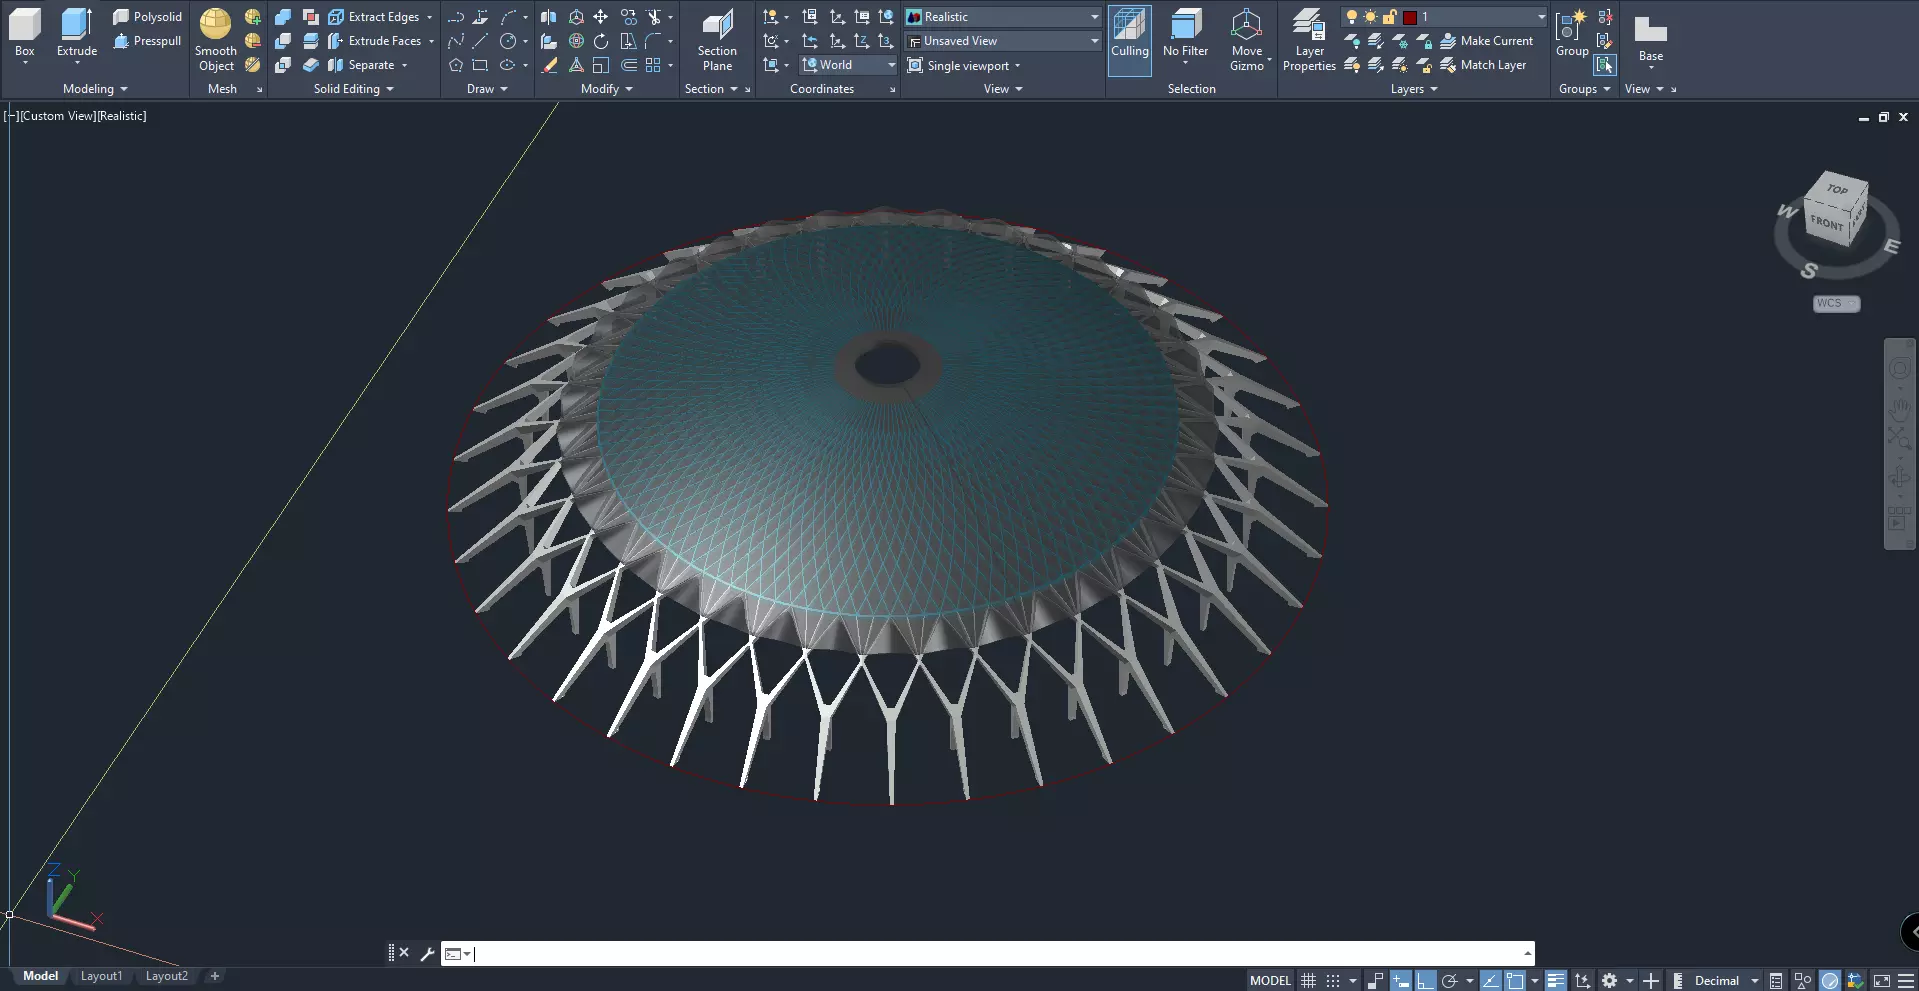Open Quick Properties in status bar
The height and width of the screenshot is (991, 1919).
click(1776, 981)
